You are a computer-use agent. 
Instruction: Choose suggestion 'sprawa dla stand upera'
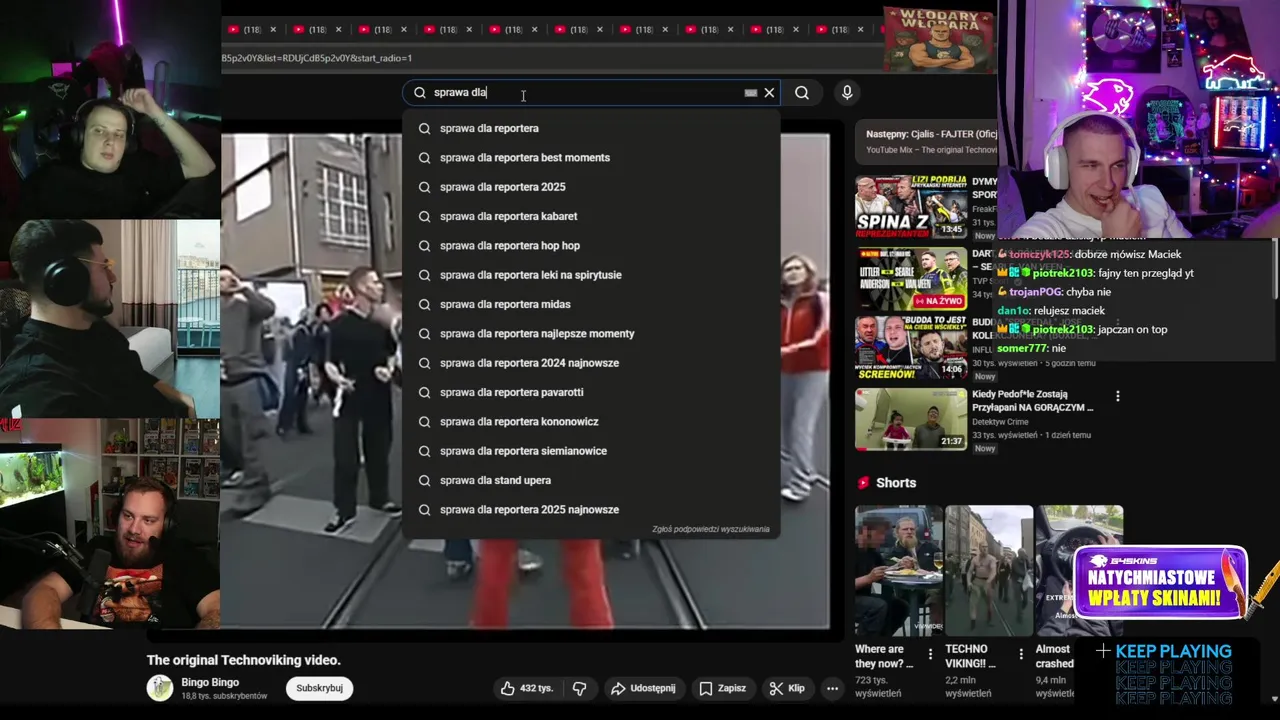(x=591, y=480)
